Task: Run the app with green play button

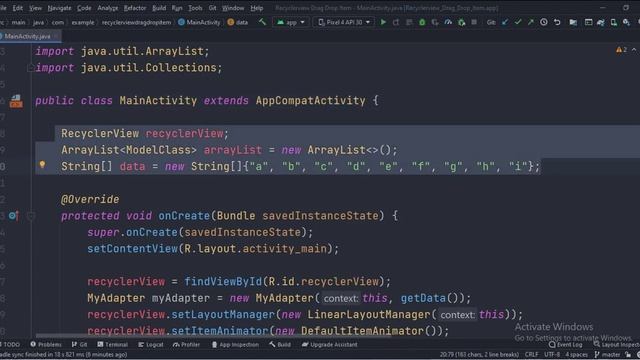Action: pos(383,22)
